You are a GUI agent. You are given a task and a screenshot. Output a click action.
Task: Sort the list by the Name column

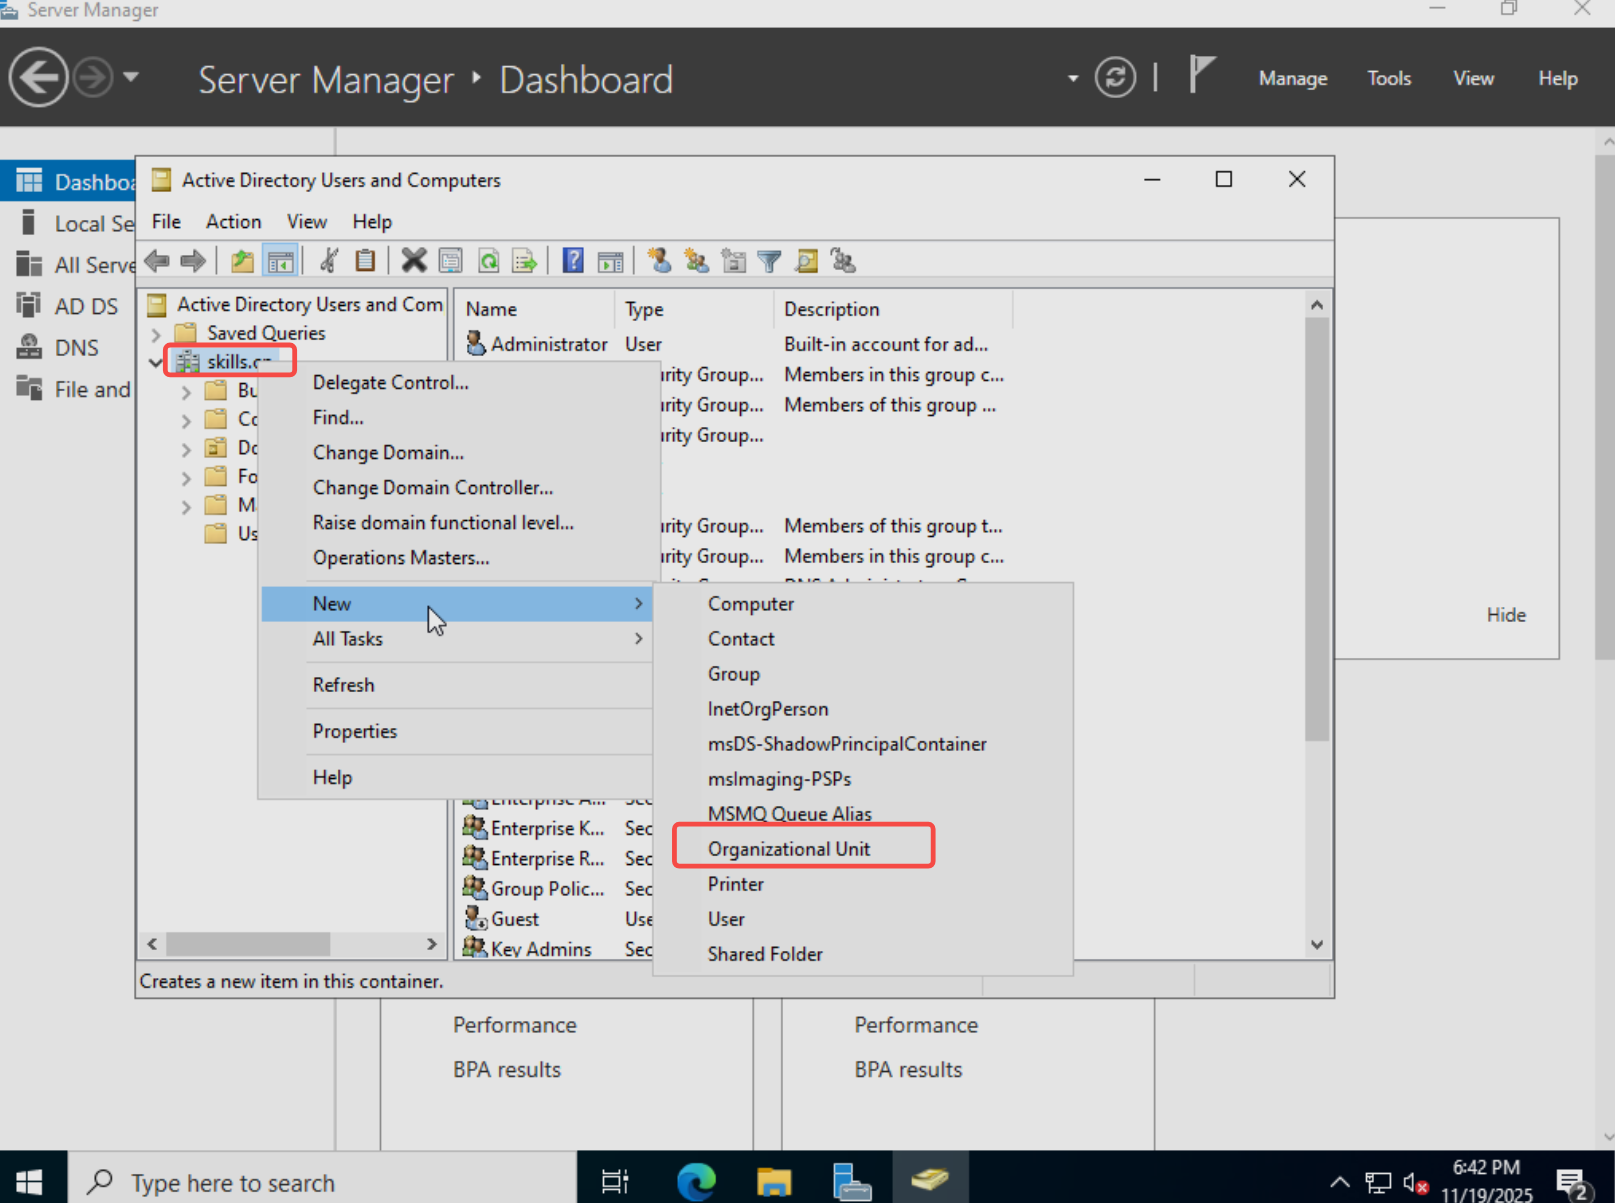click(x=534, y=309)
